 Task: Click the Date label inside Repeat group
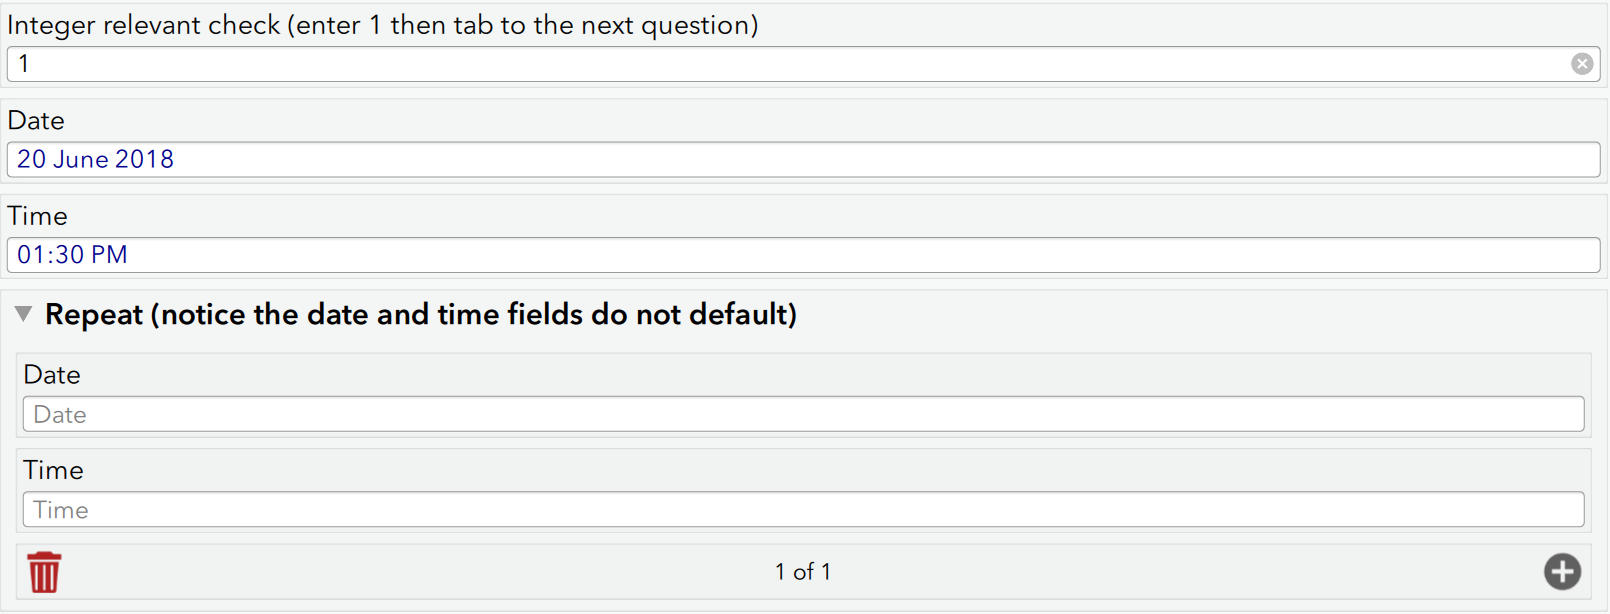[x=52, y=375]
